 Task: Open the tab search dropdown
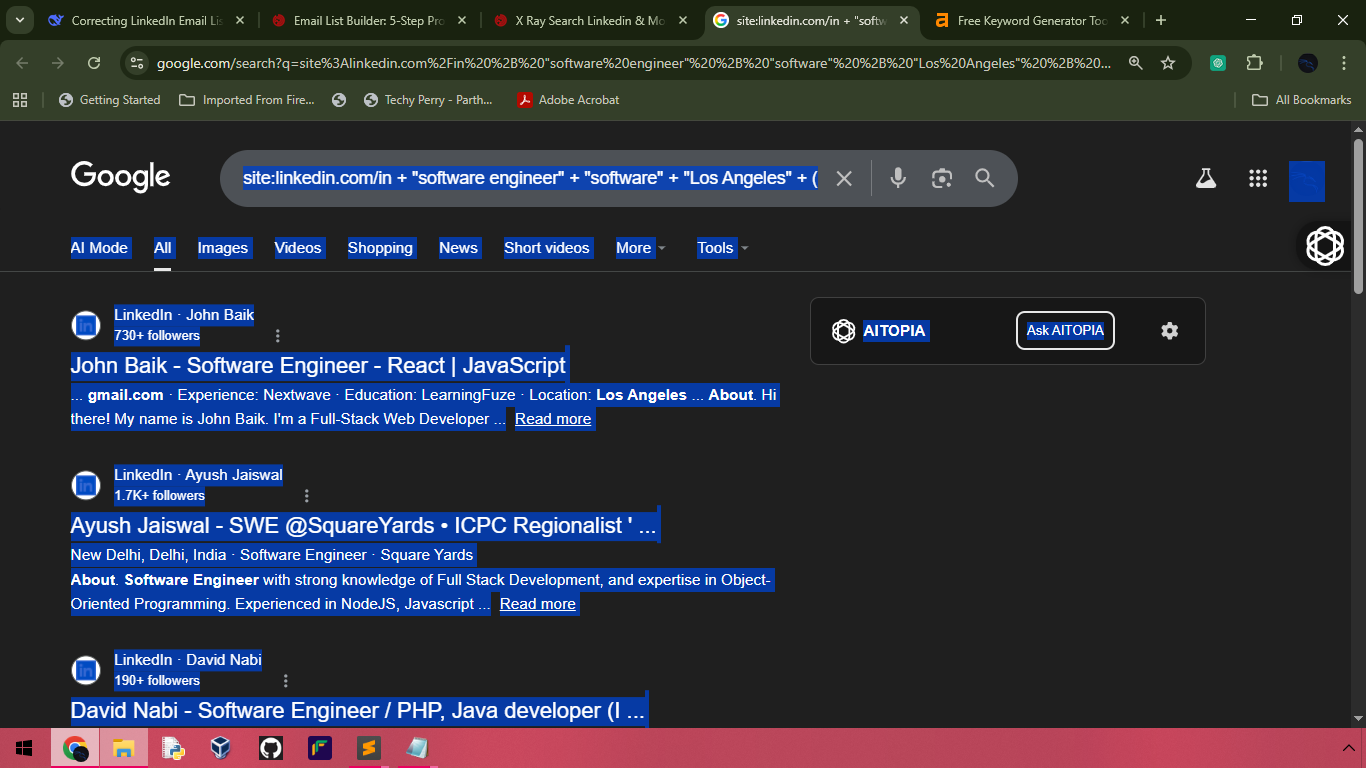click(19, 20)
